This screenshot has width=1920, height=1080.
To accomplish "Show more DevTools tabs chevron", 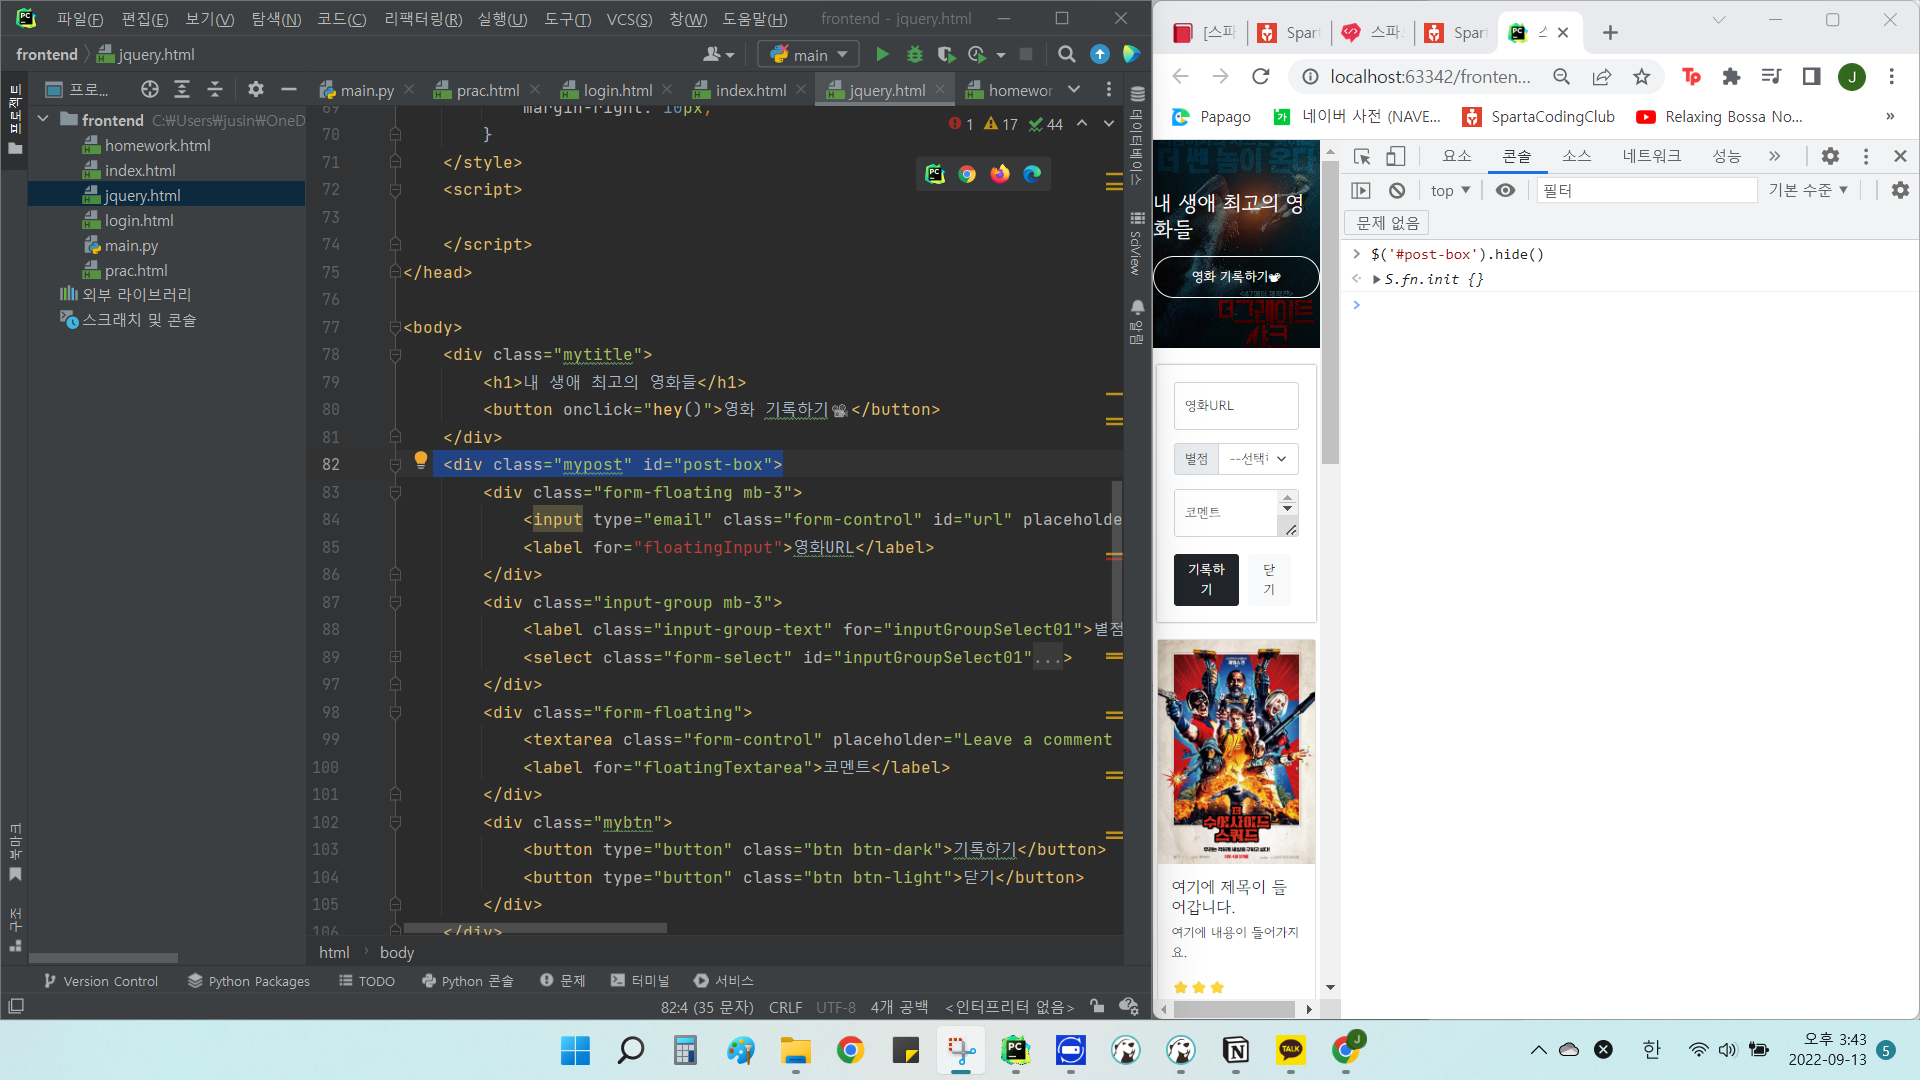I will point(1774,156).
